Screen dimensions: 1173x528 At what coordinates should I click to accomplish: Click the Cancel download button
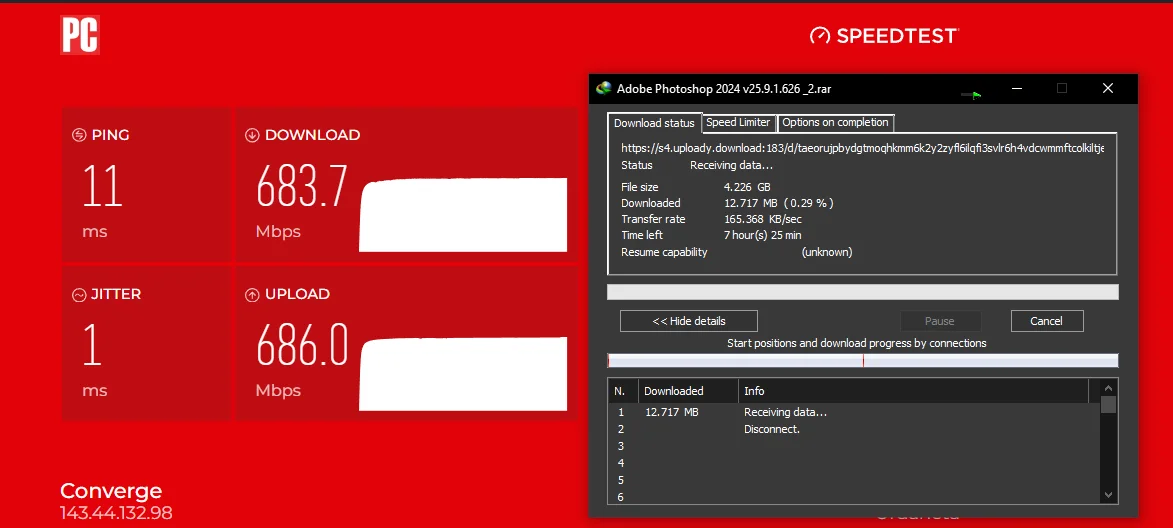tap(1047, 321)
